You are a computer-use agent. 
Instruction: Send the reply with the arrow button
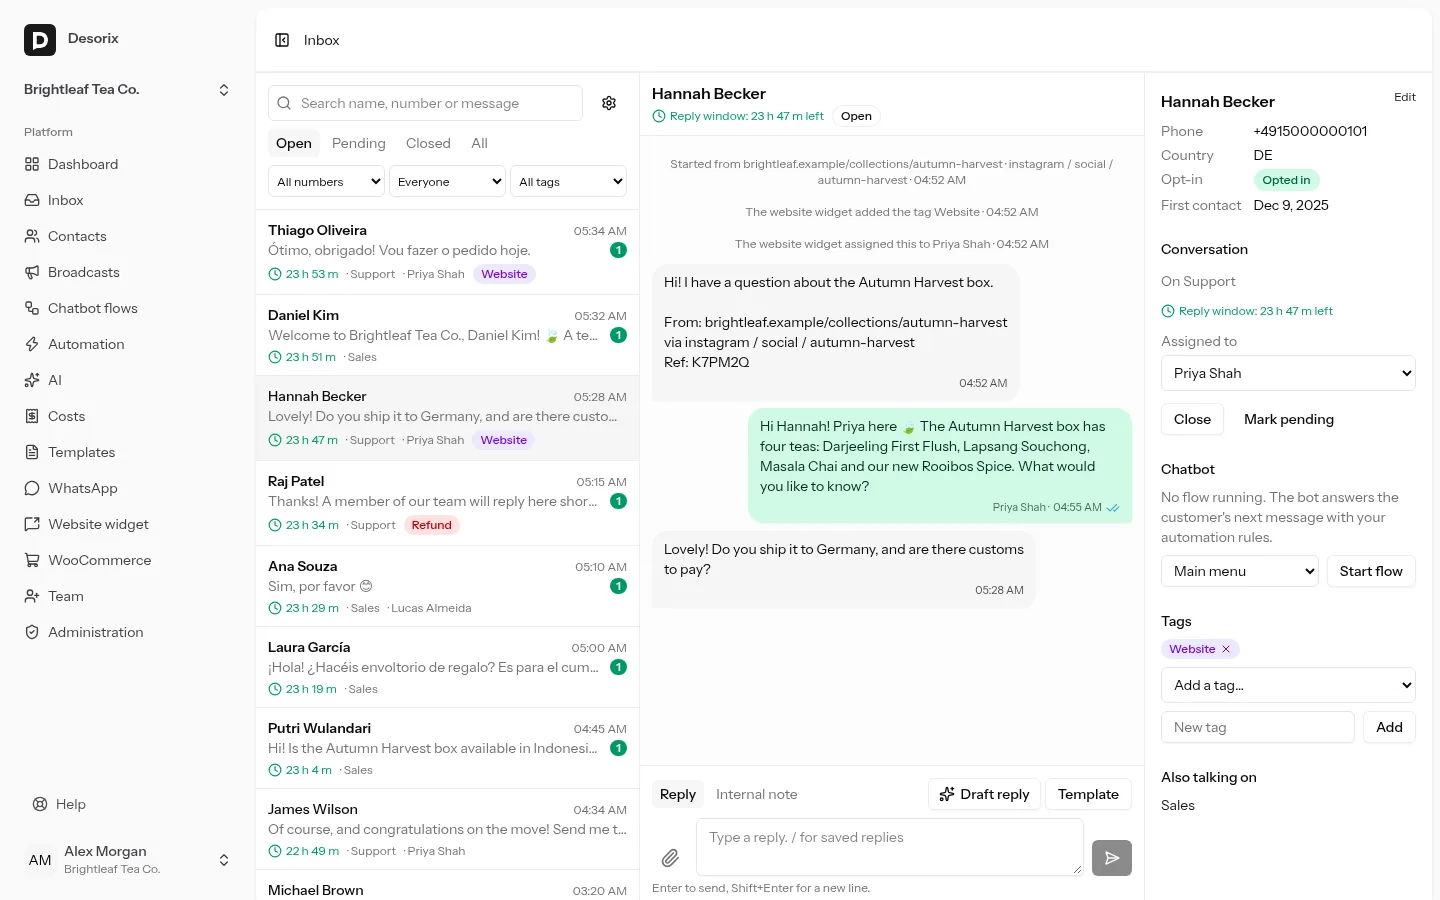coord(1112,858)
